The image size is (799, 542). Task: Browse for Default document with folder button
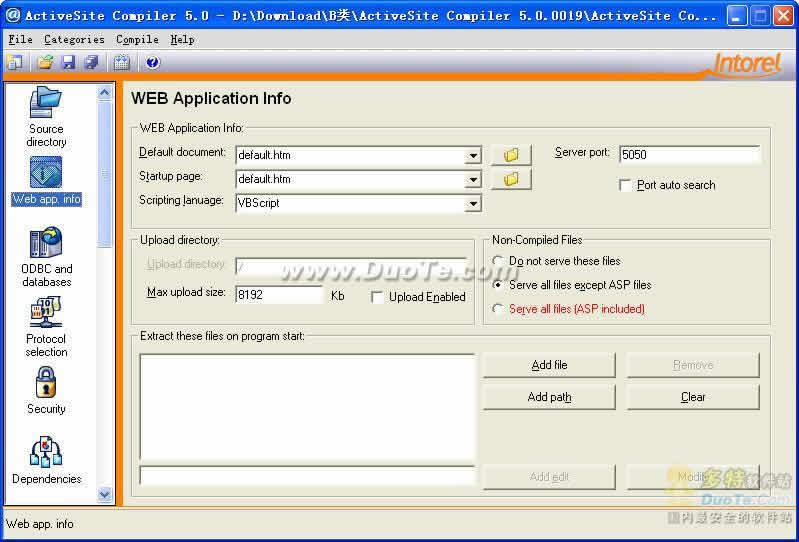click(x=511, y=155)
